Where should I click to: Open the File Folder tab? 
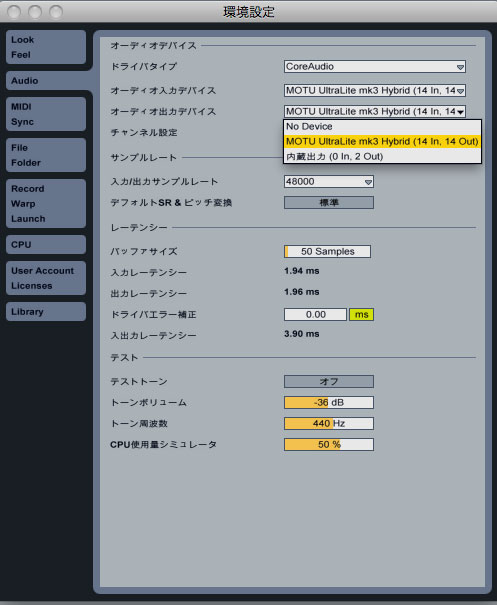tap(46, 155)
